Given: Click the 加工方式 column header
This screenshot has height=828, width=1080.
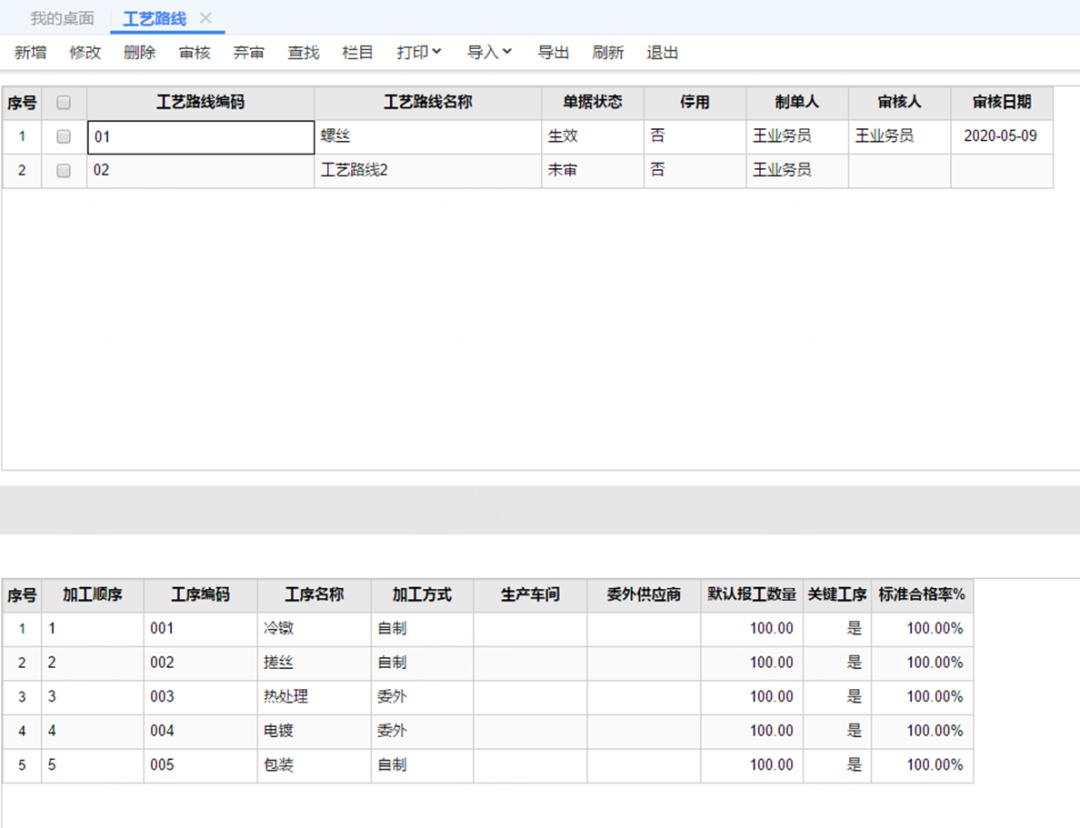Looking at the screenshot, I should [422, 595].
